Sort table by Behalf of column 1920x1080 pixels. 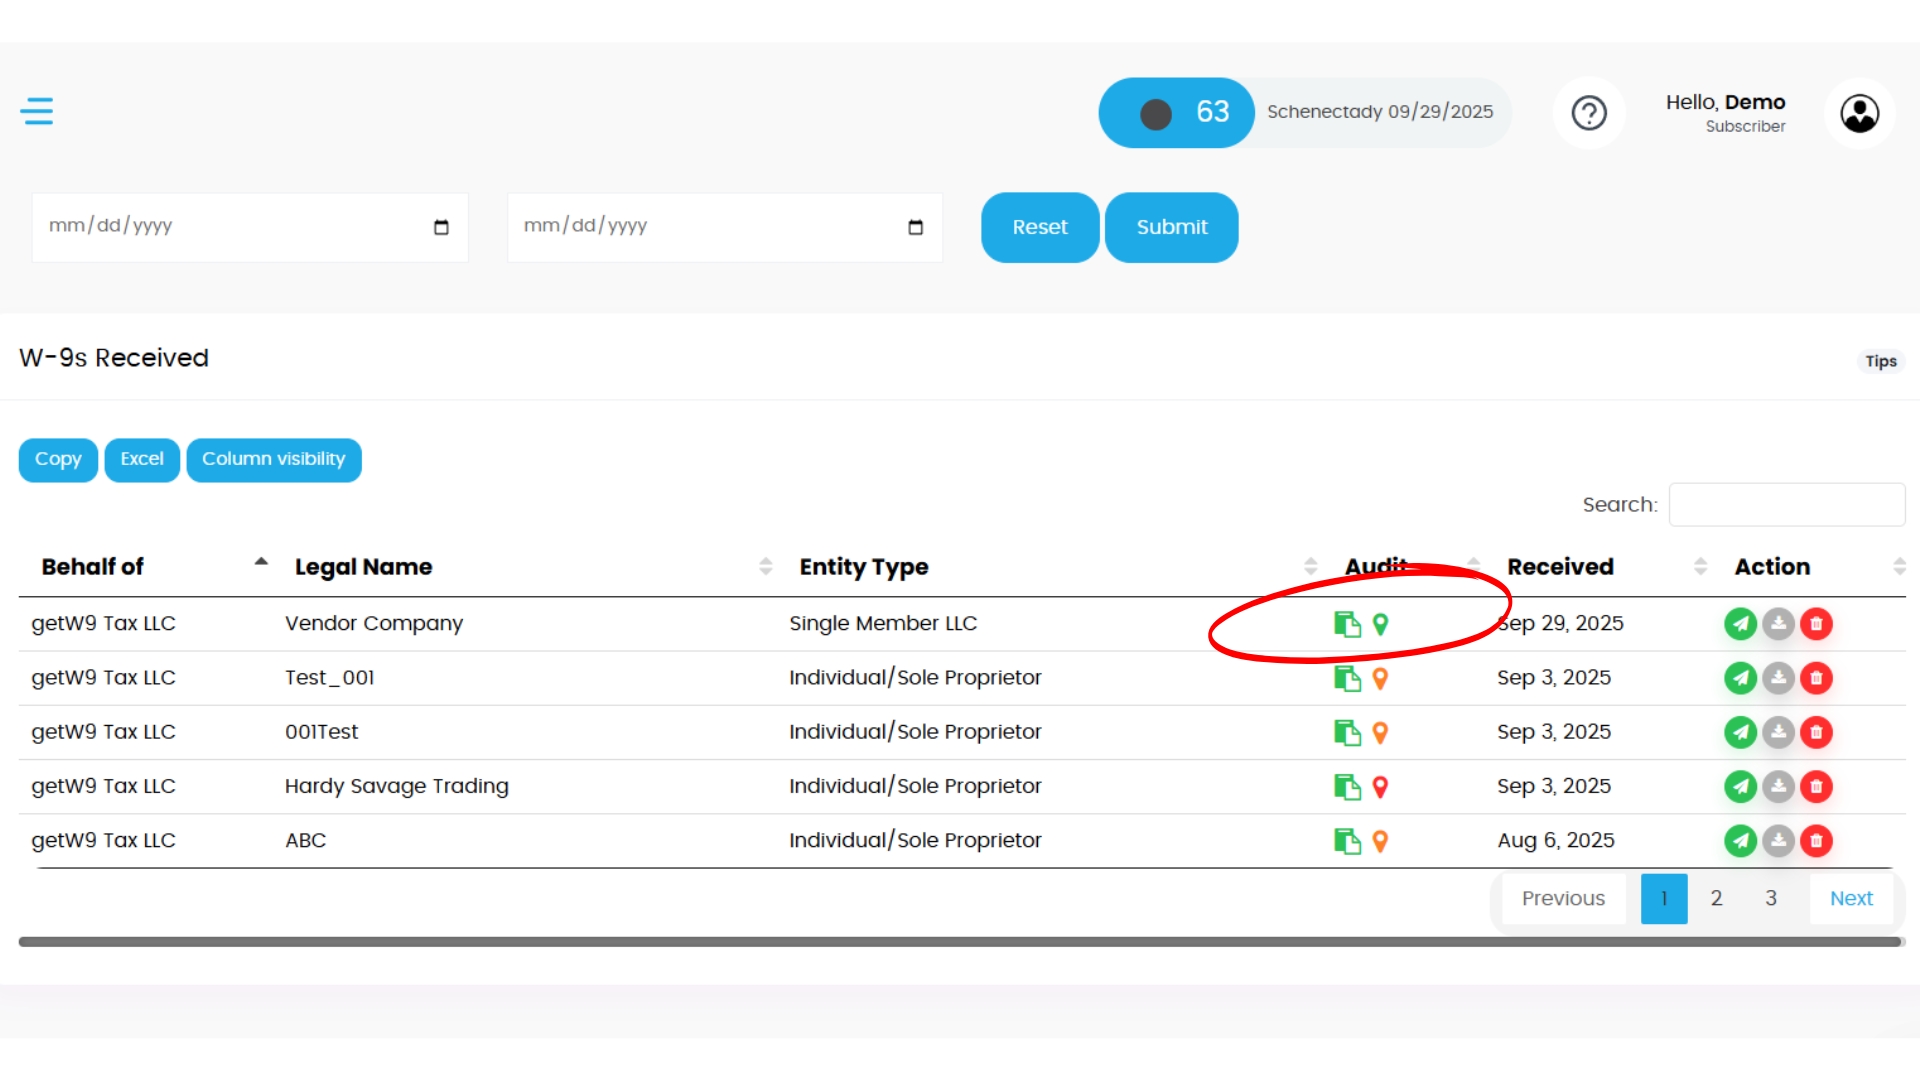93,567
